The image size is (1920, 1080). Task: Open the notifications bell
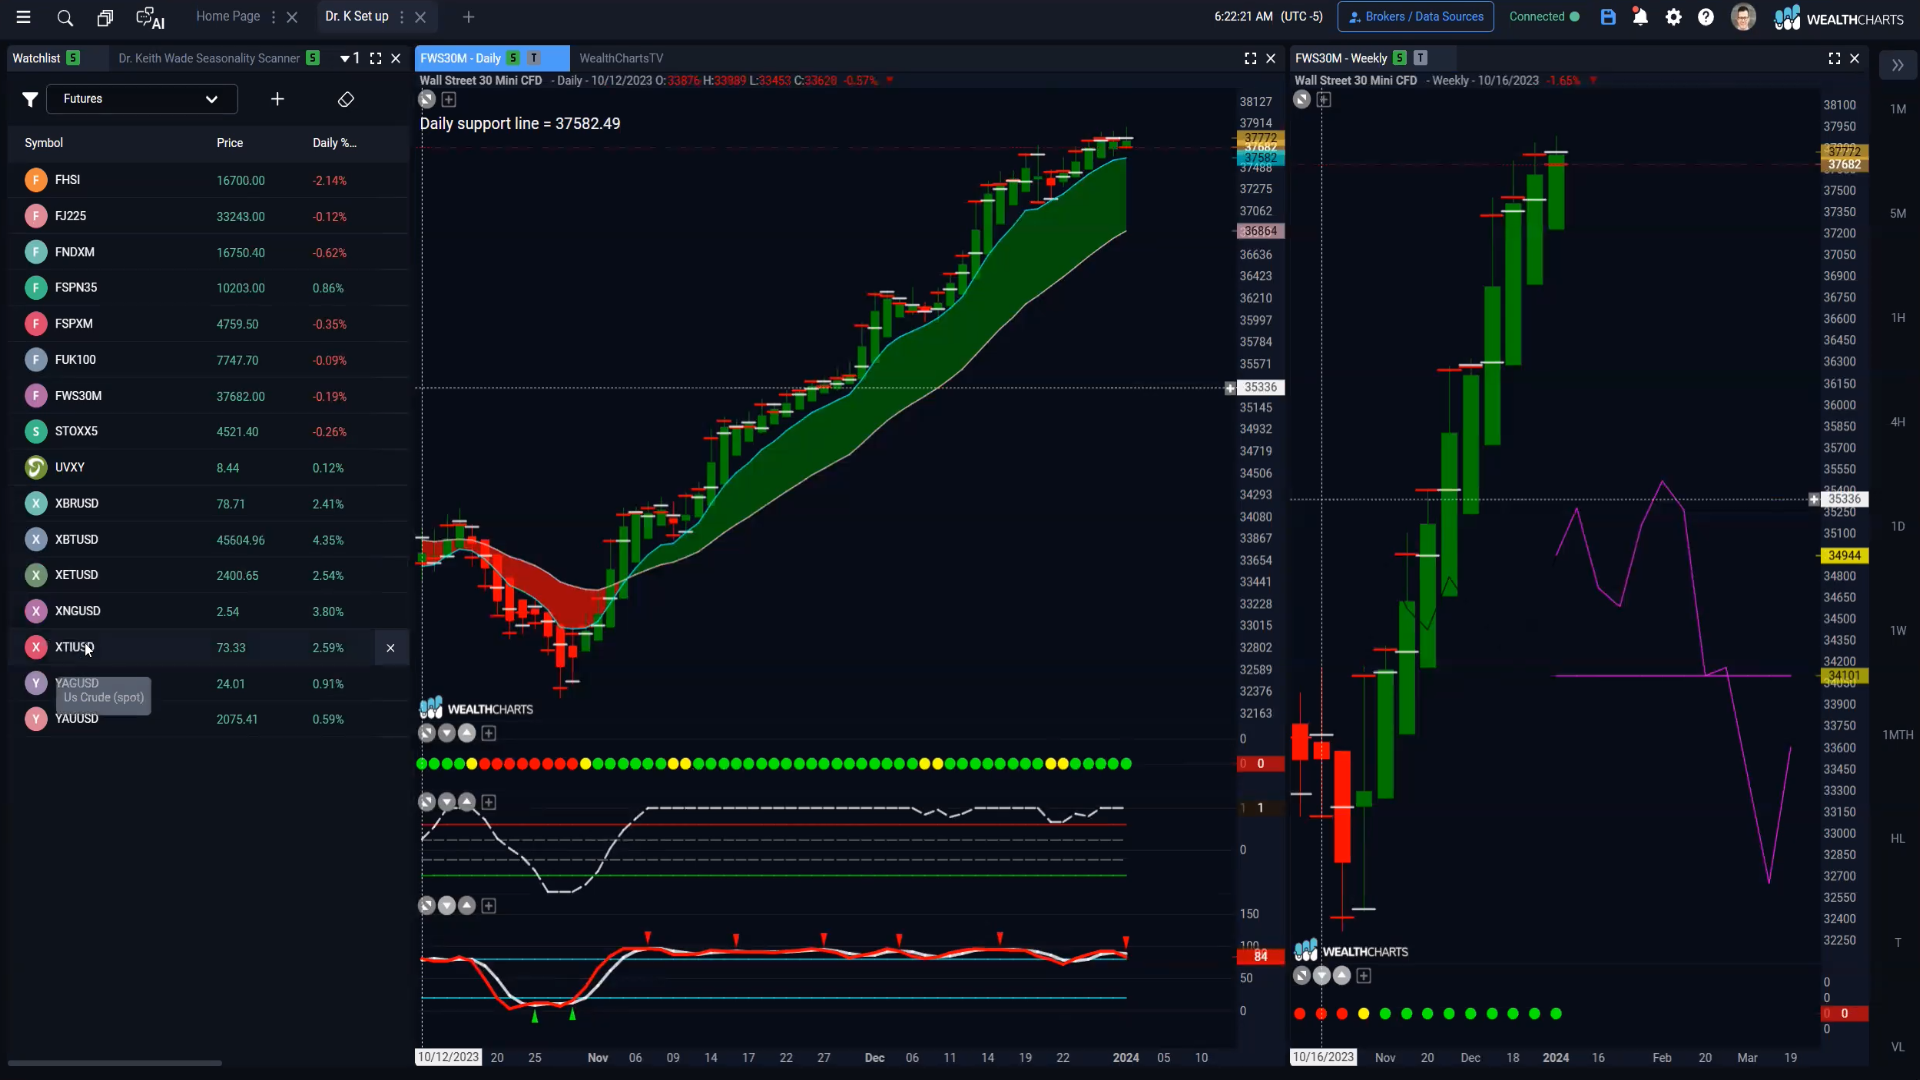pyautogui.click(x=1640, y=17)
